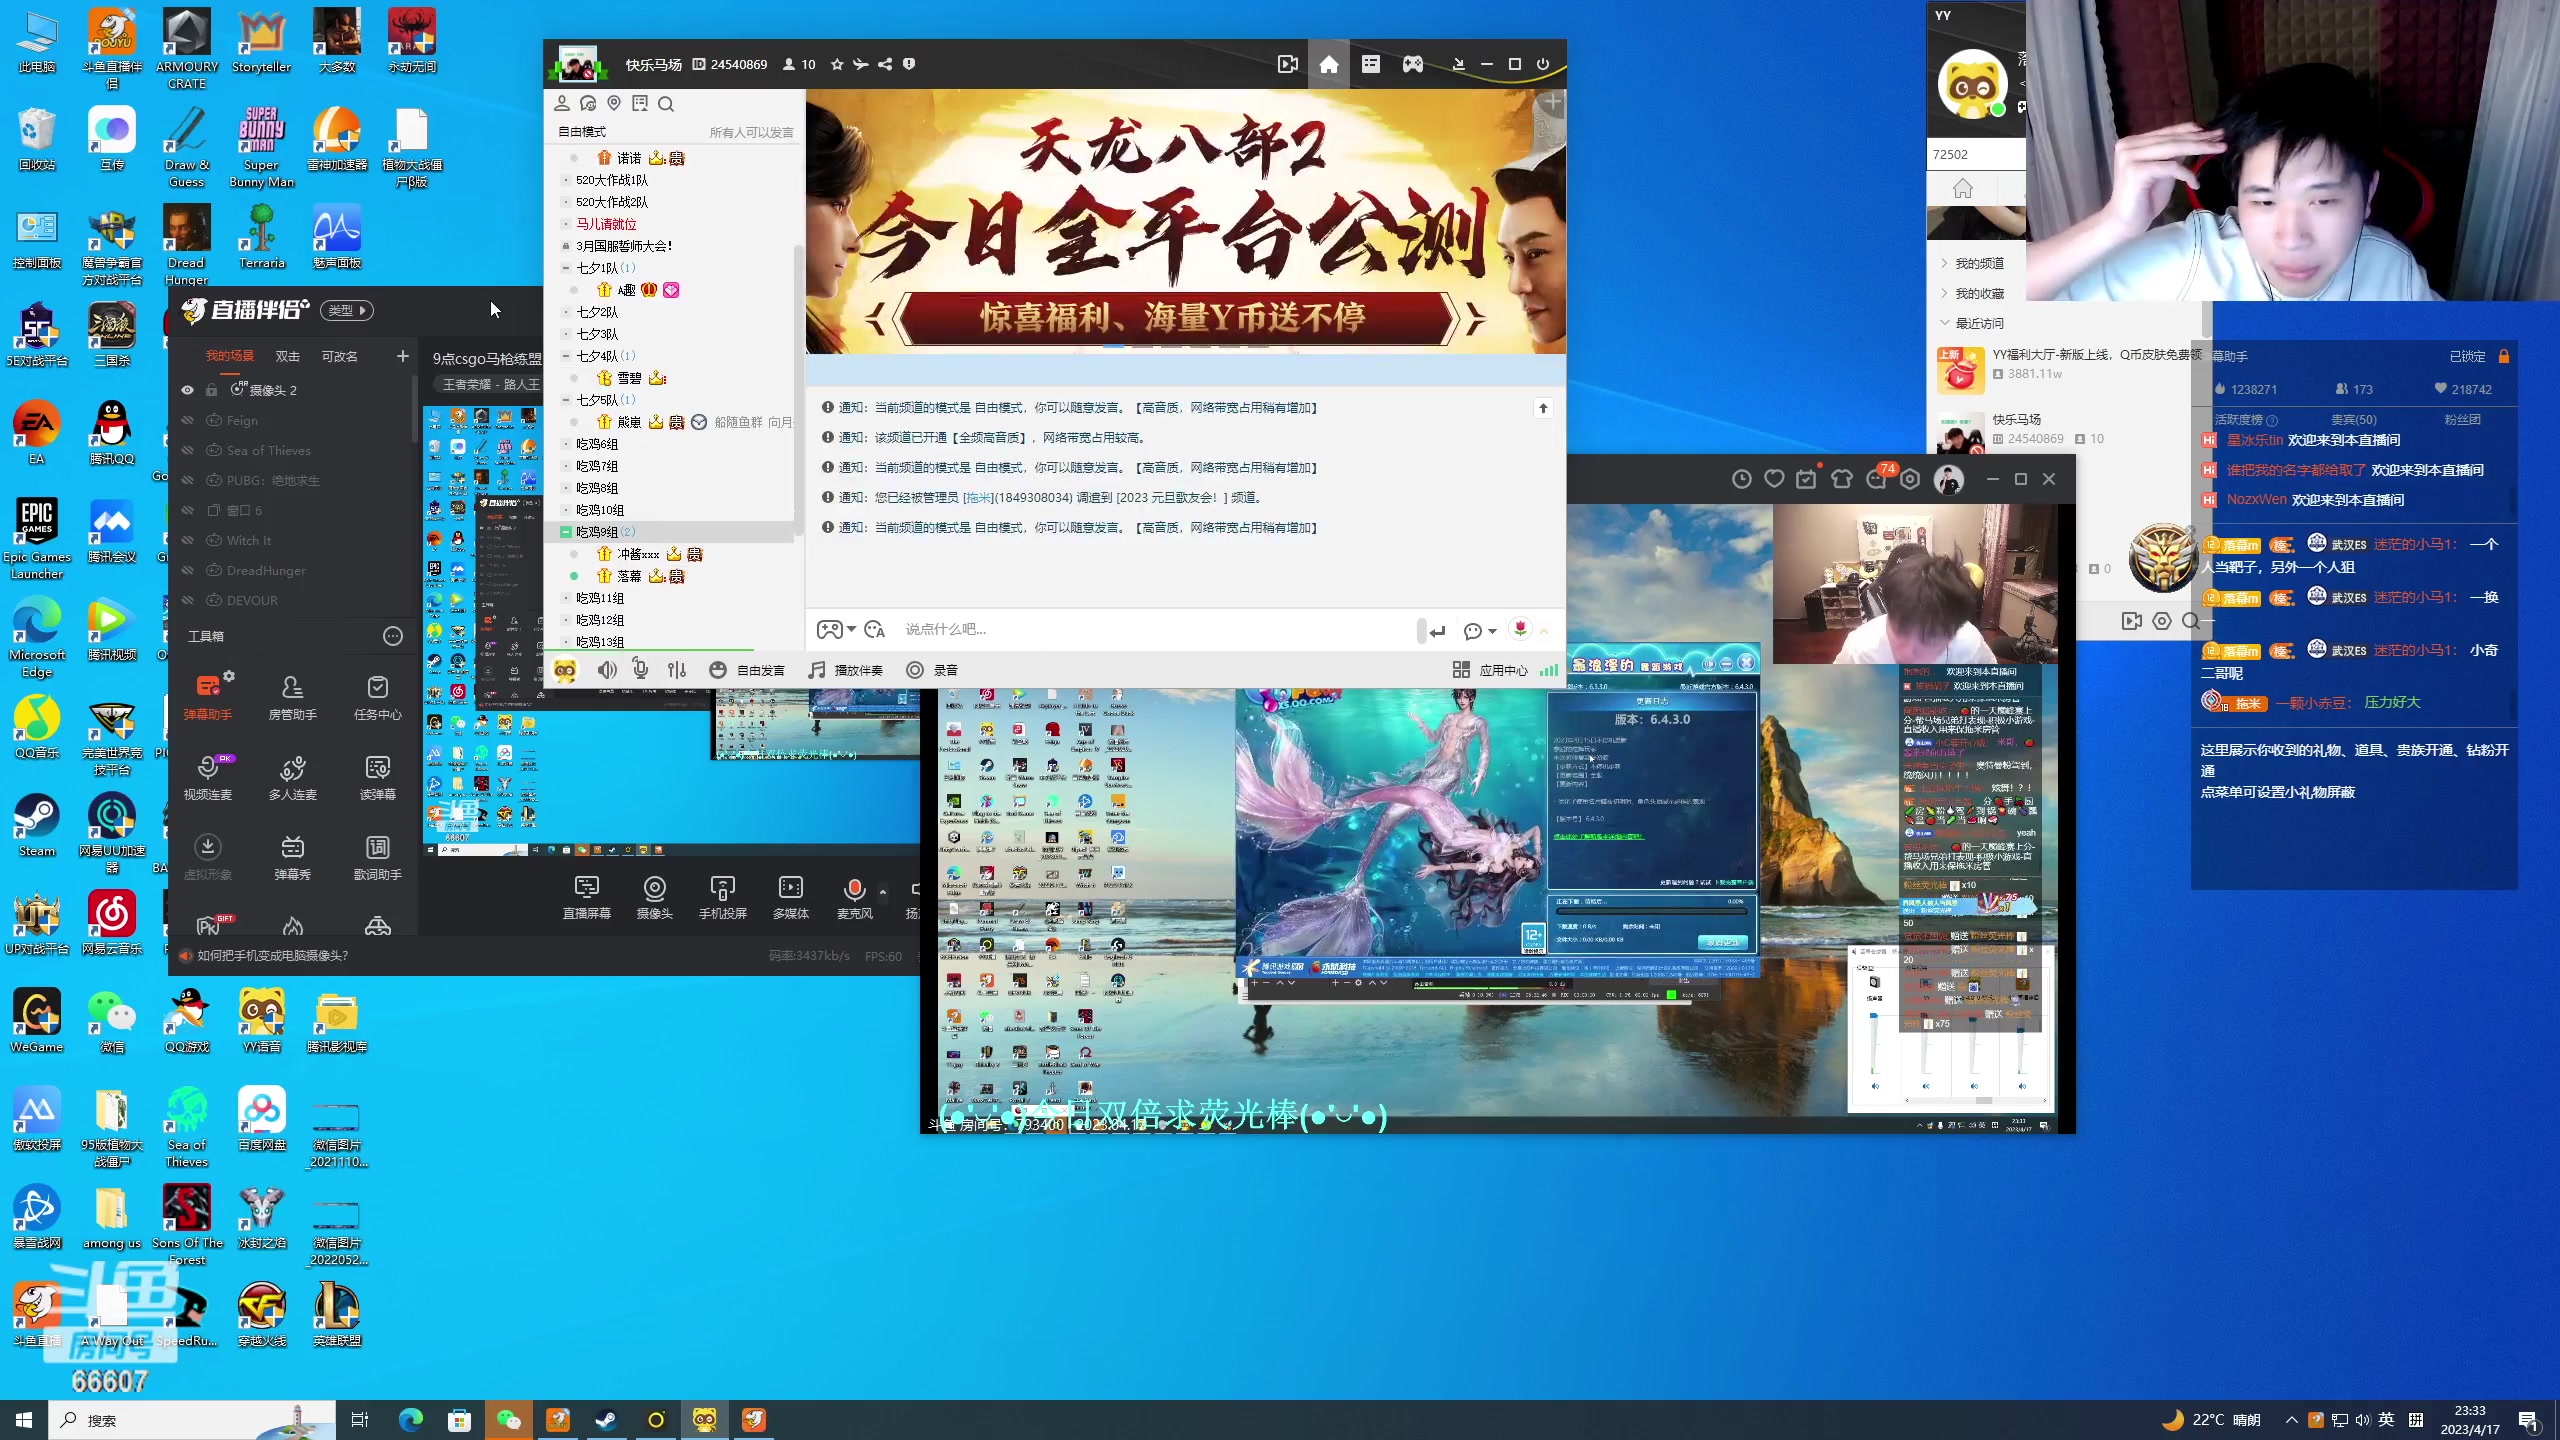
Task: Open WeChat from the Windows taskbar
Action: 509,1420
